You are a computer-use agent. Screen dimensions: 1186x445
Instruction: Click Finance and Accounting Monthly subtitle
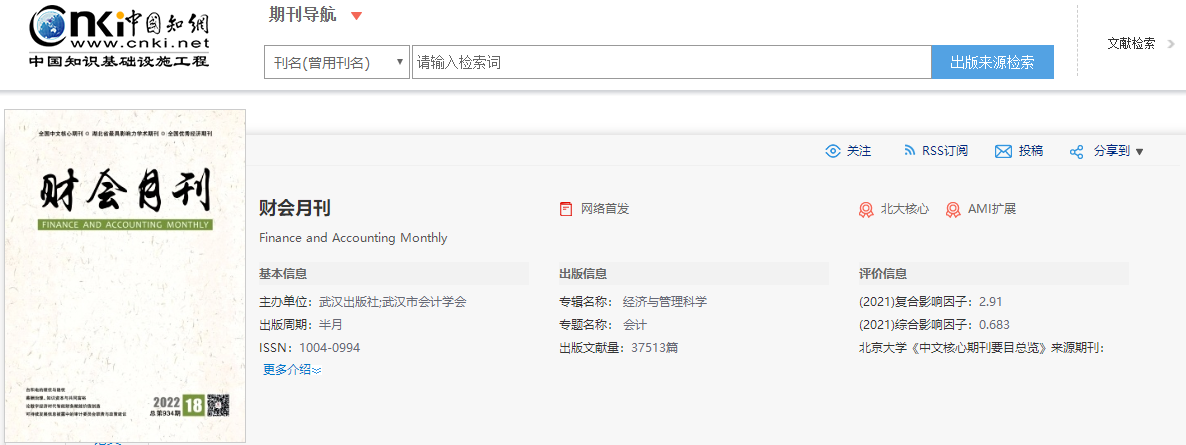pos(353,238)
